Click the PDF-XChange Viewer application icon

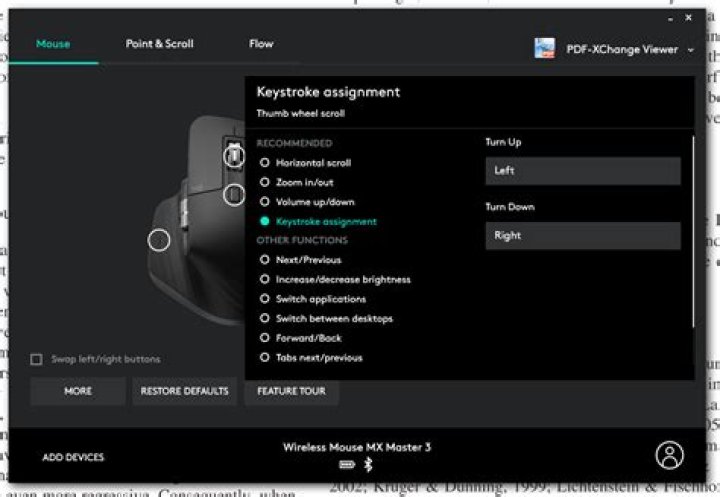545,48
